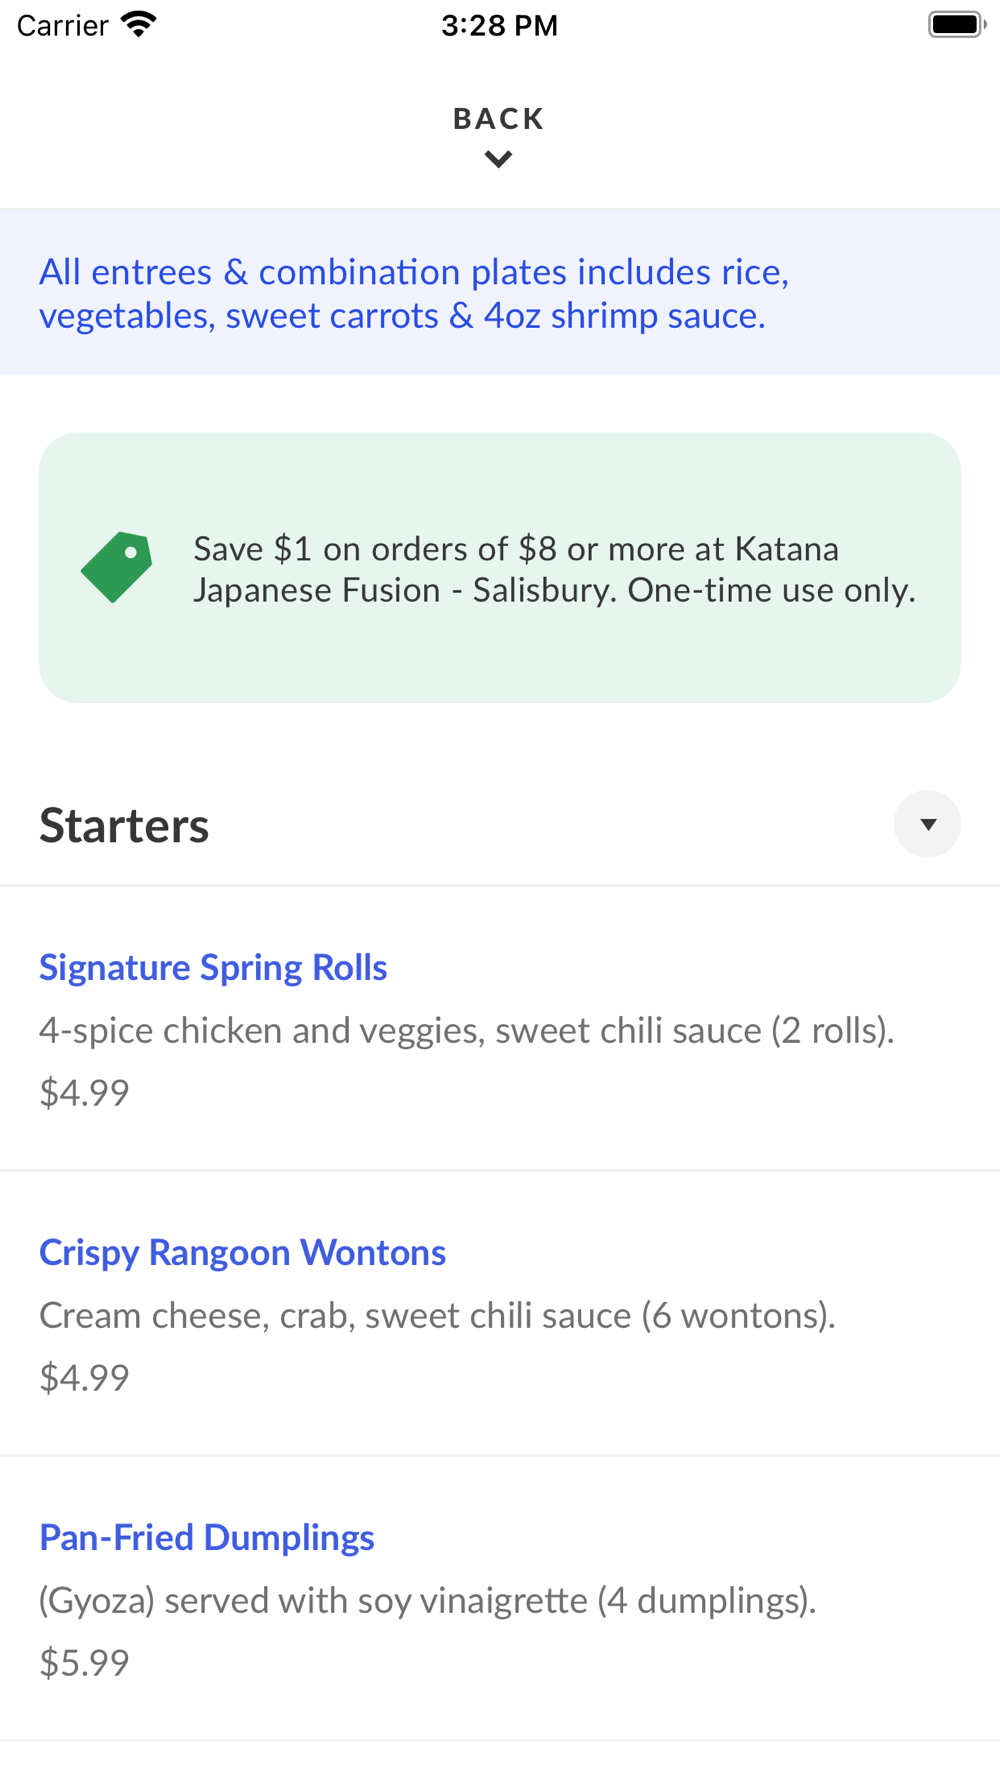Viewport: 1000px width, 1778px height.
Task: Open Signature Spring Rolls item
Action: click(x=213, y=967)
